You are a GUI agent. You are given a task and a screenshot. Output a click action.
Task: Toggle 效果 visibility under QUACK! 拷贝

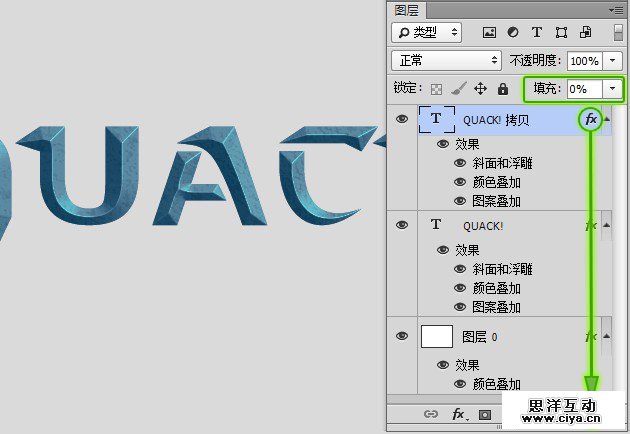tap(443, 144)
